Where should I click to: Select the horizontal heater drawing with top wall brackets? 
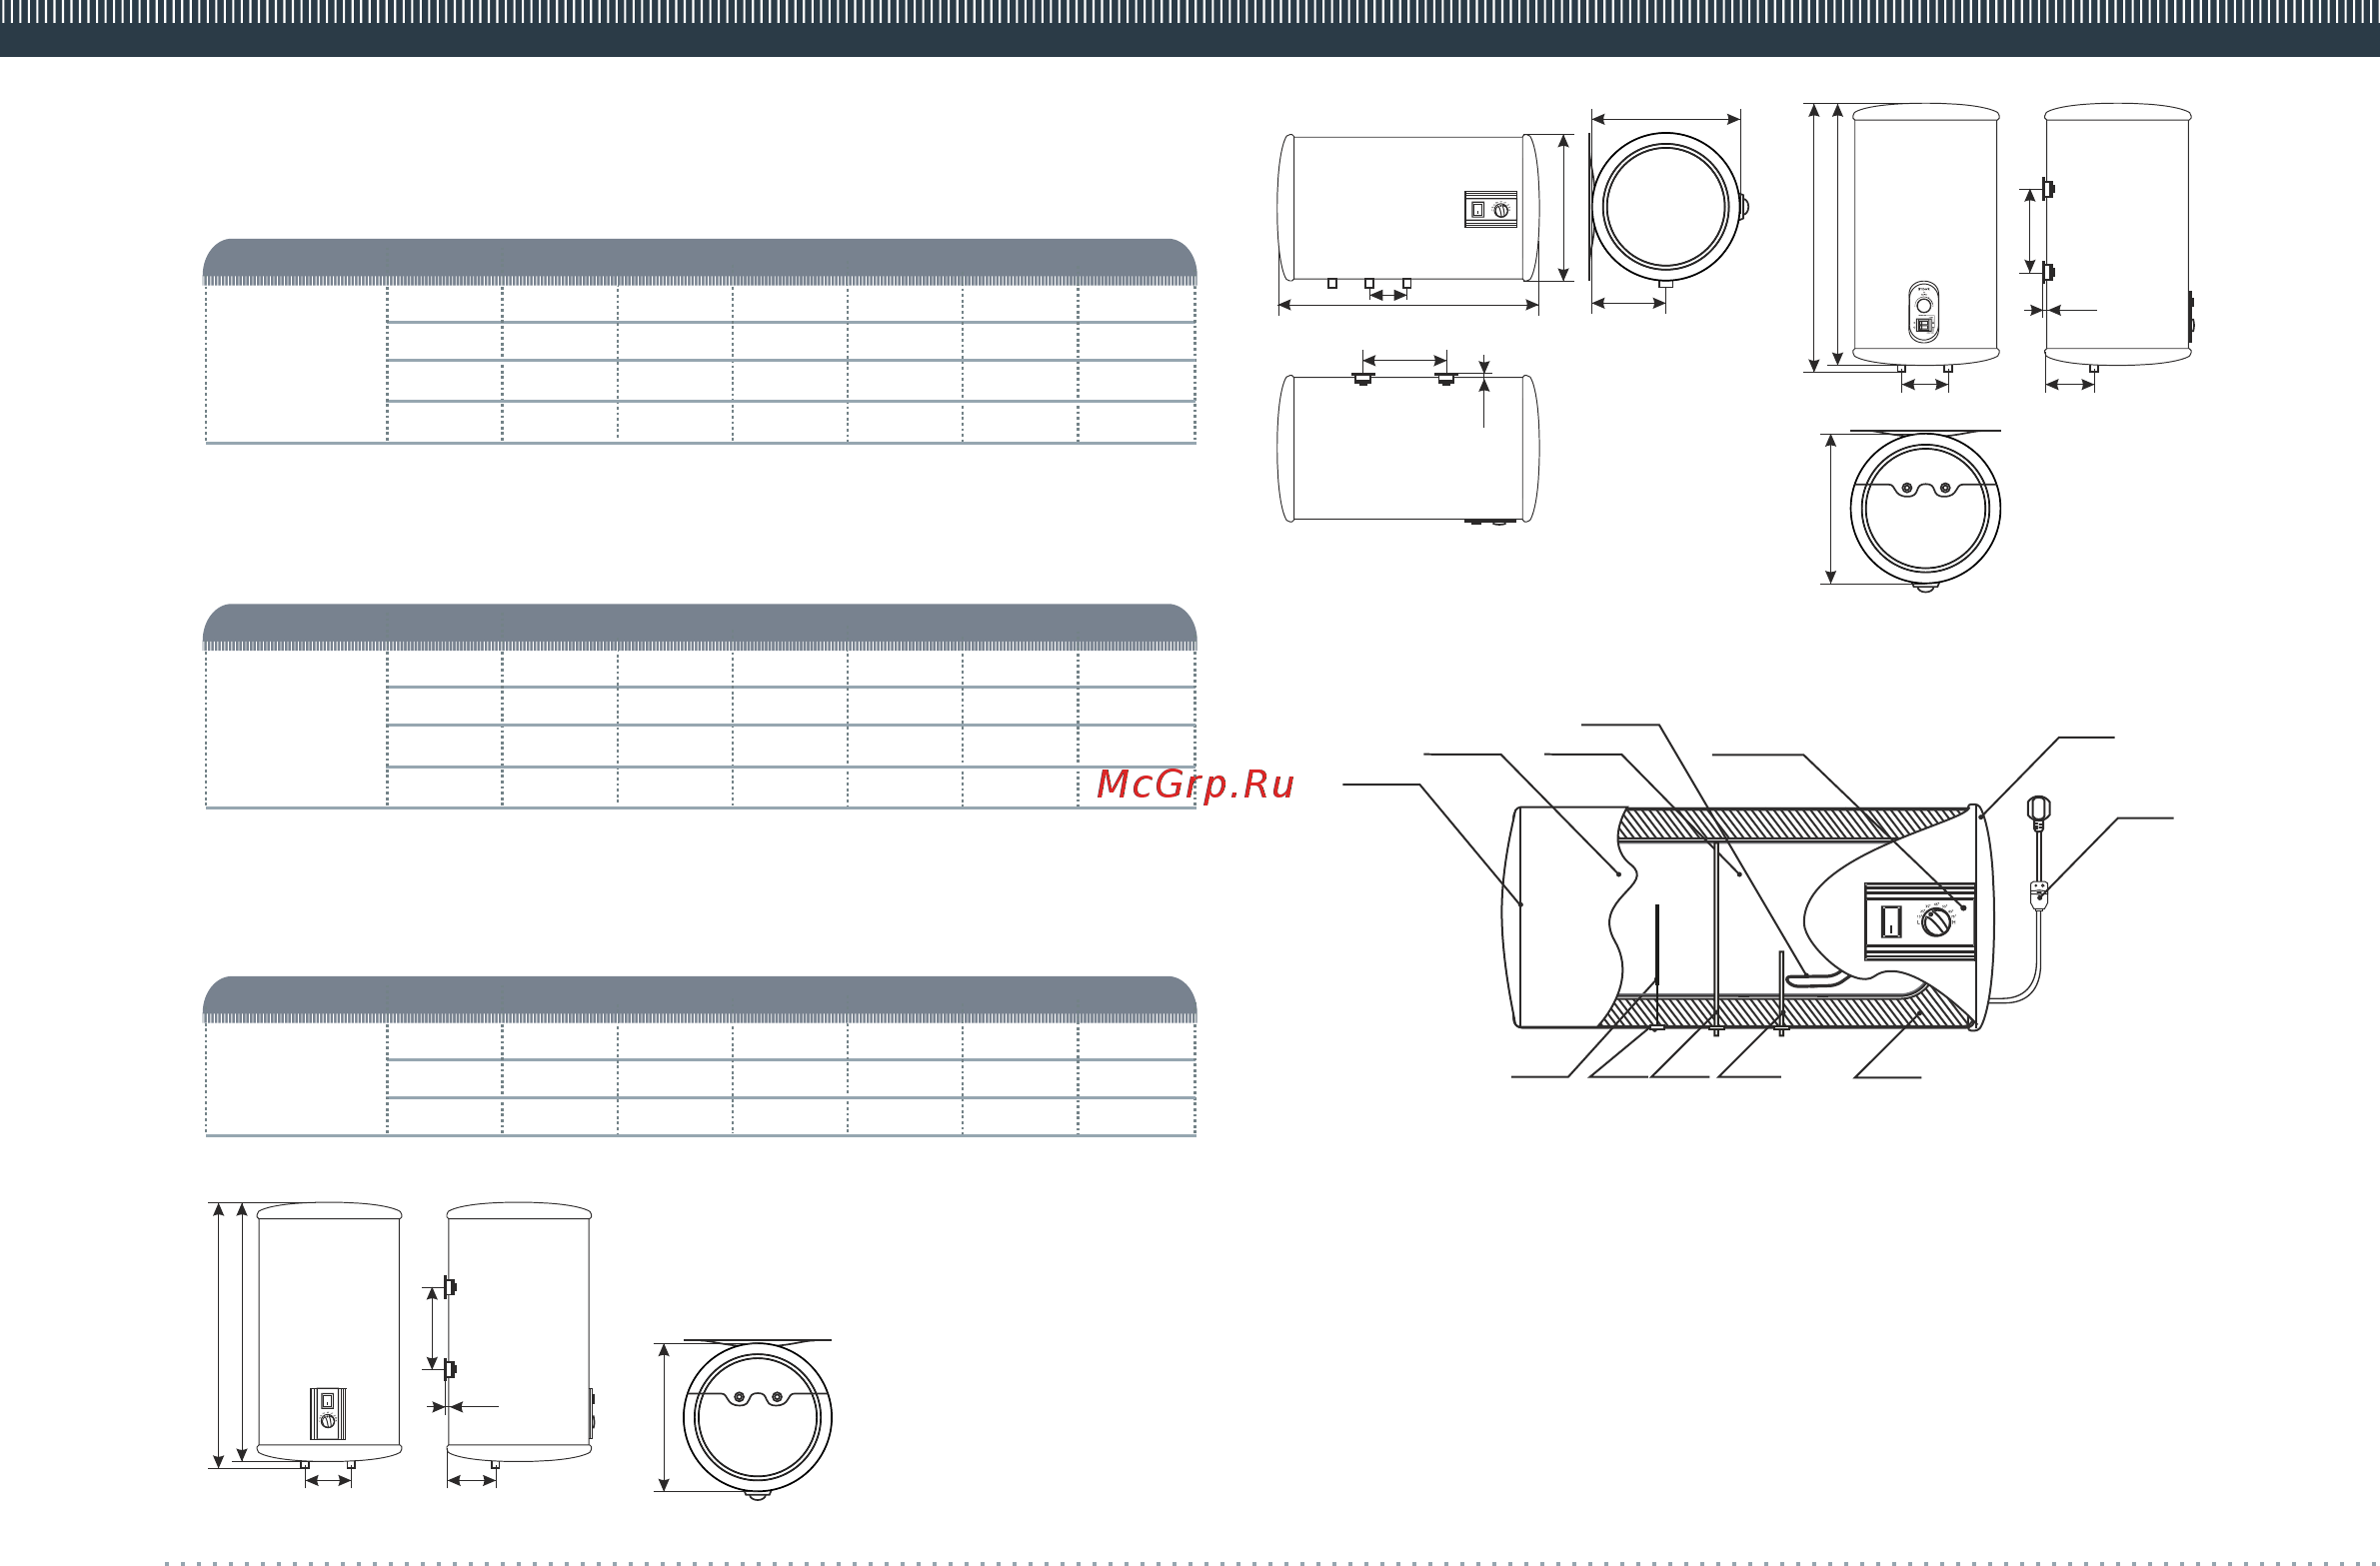pyautogui.click(x=1408, y=447)
